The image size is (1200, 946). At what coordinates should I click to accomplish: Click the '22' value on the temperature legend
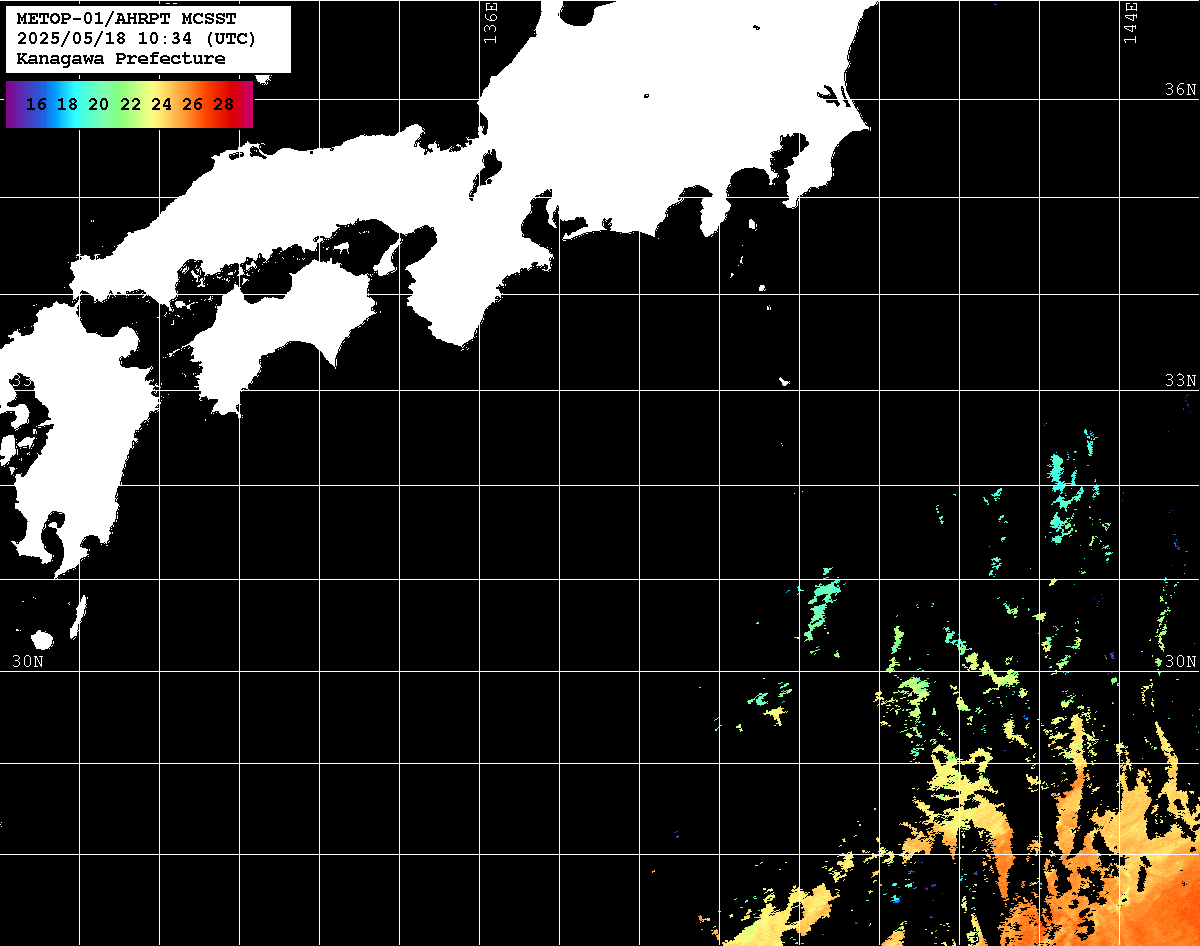tap(130, 104)
